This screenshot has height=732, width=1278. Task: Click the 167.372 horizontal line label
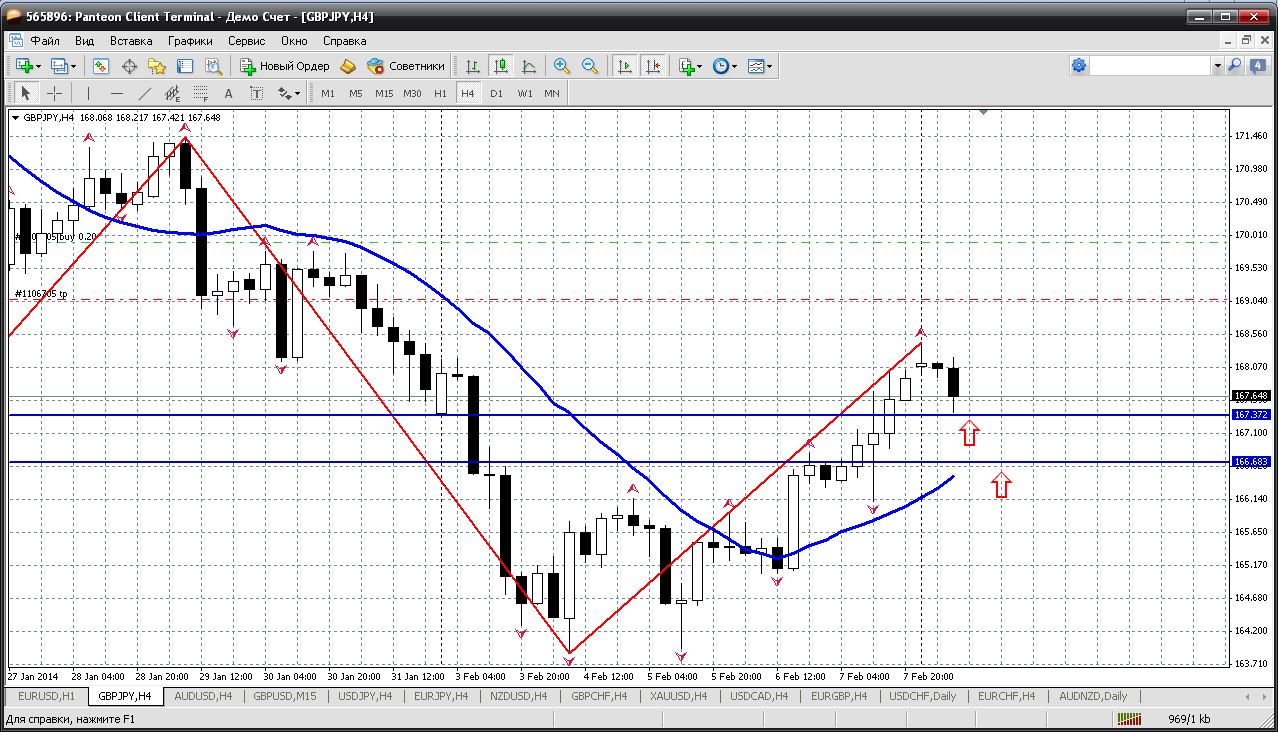[x=1251, y=414]
